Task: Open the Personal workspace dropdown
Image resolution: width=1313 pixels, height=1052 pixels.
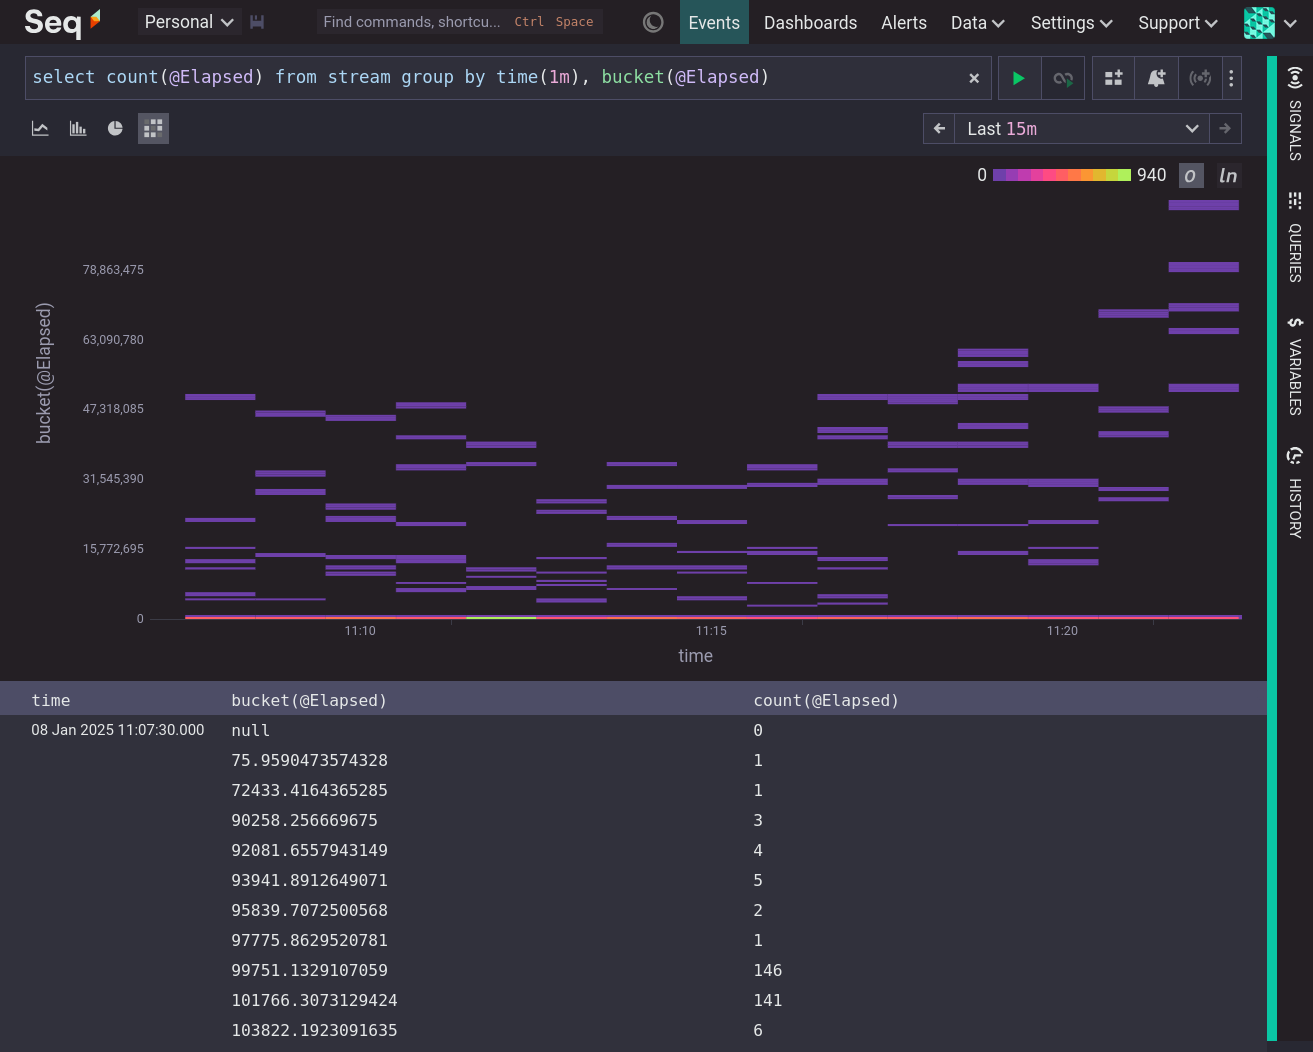Action: (189, 22)
